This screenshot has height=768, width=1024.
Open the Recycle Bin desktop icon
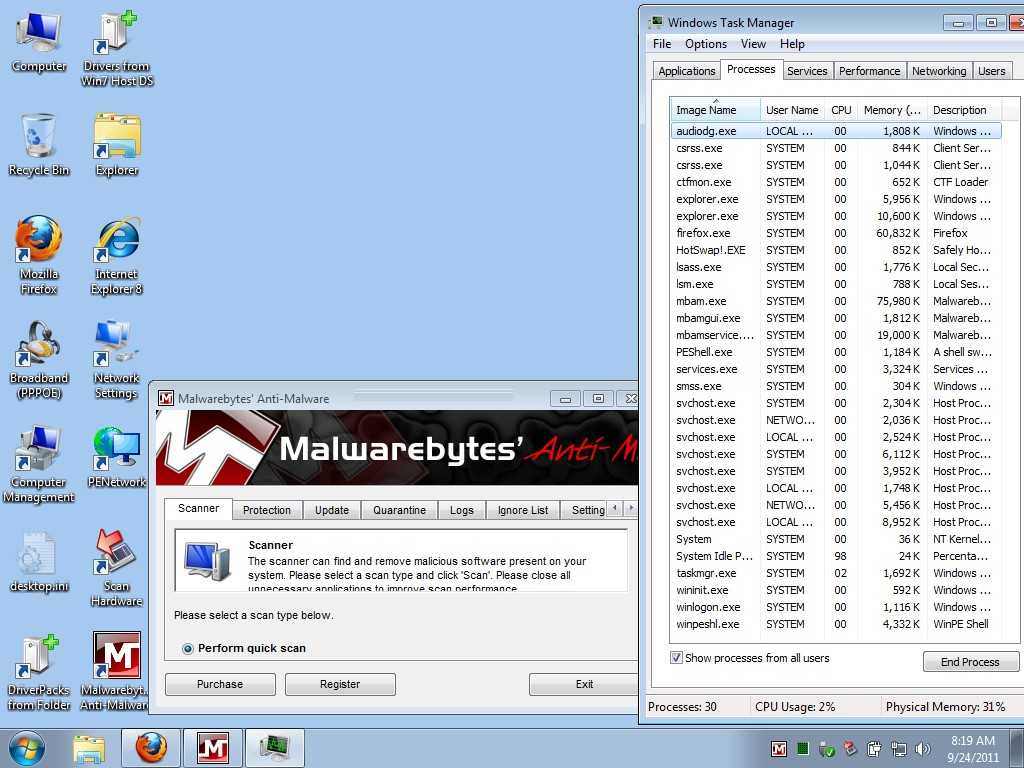(x=39, y=138)
